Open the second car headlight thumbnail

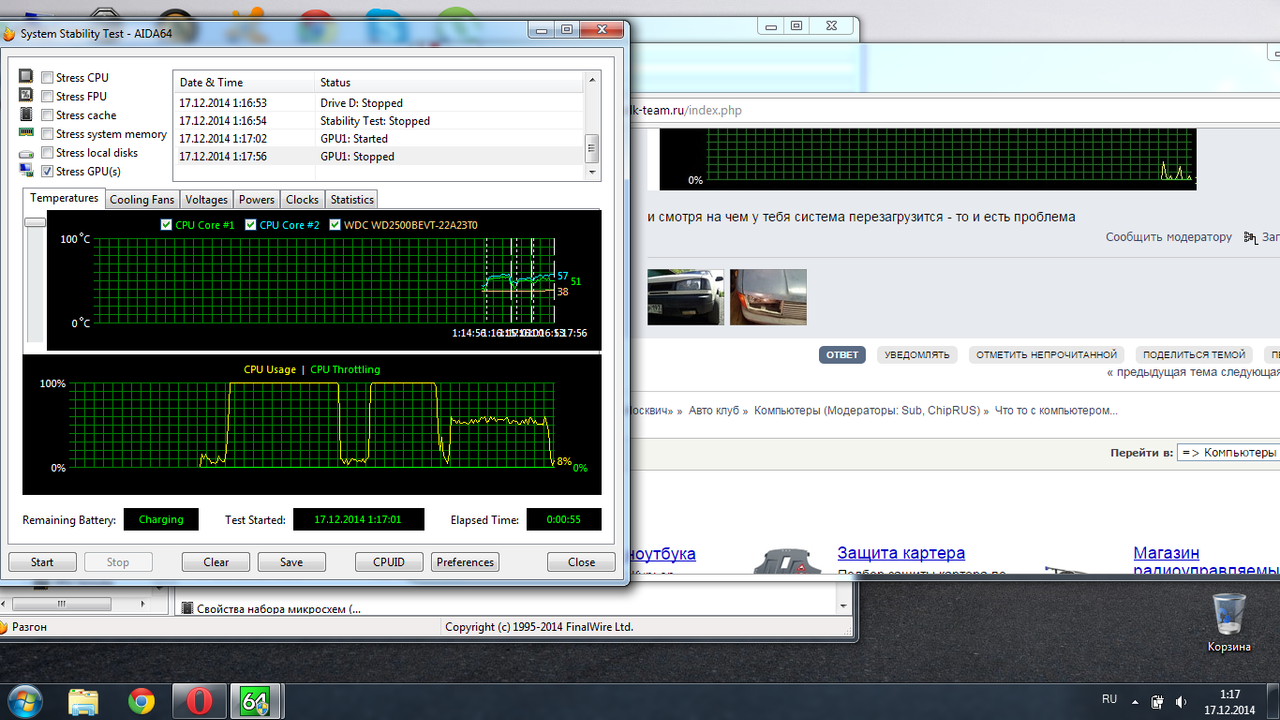click(768, 297)
